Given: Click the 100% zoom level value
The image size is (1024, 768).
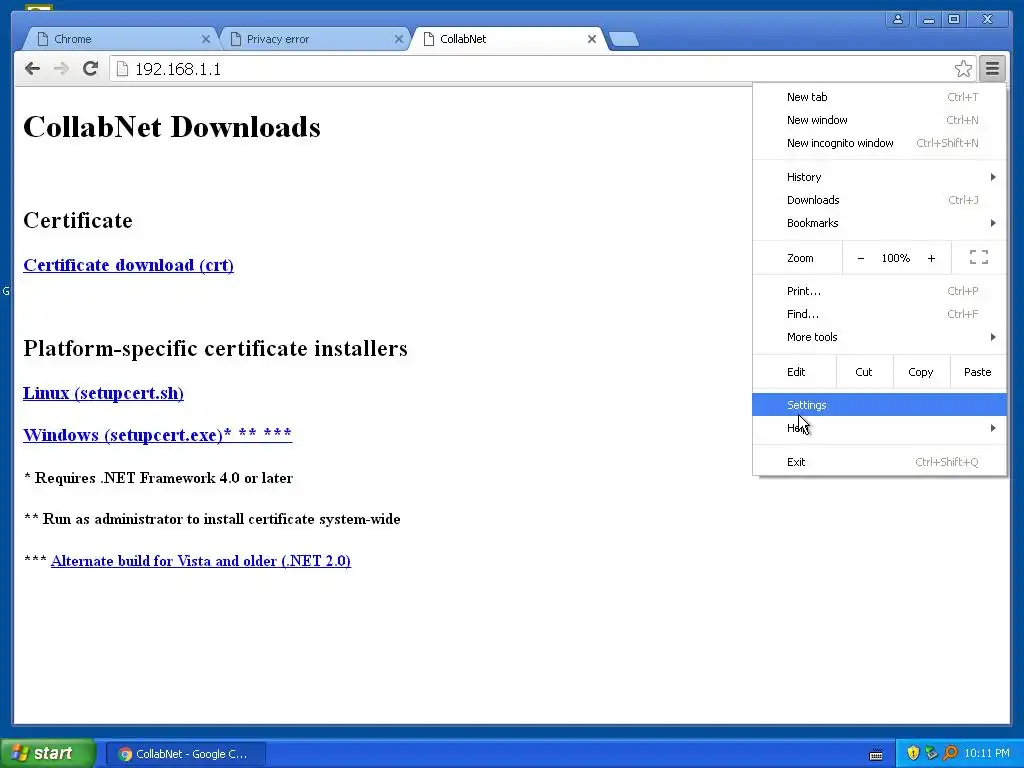Looking at the screenshot, I should click(895, 259).
